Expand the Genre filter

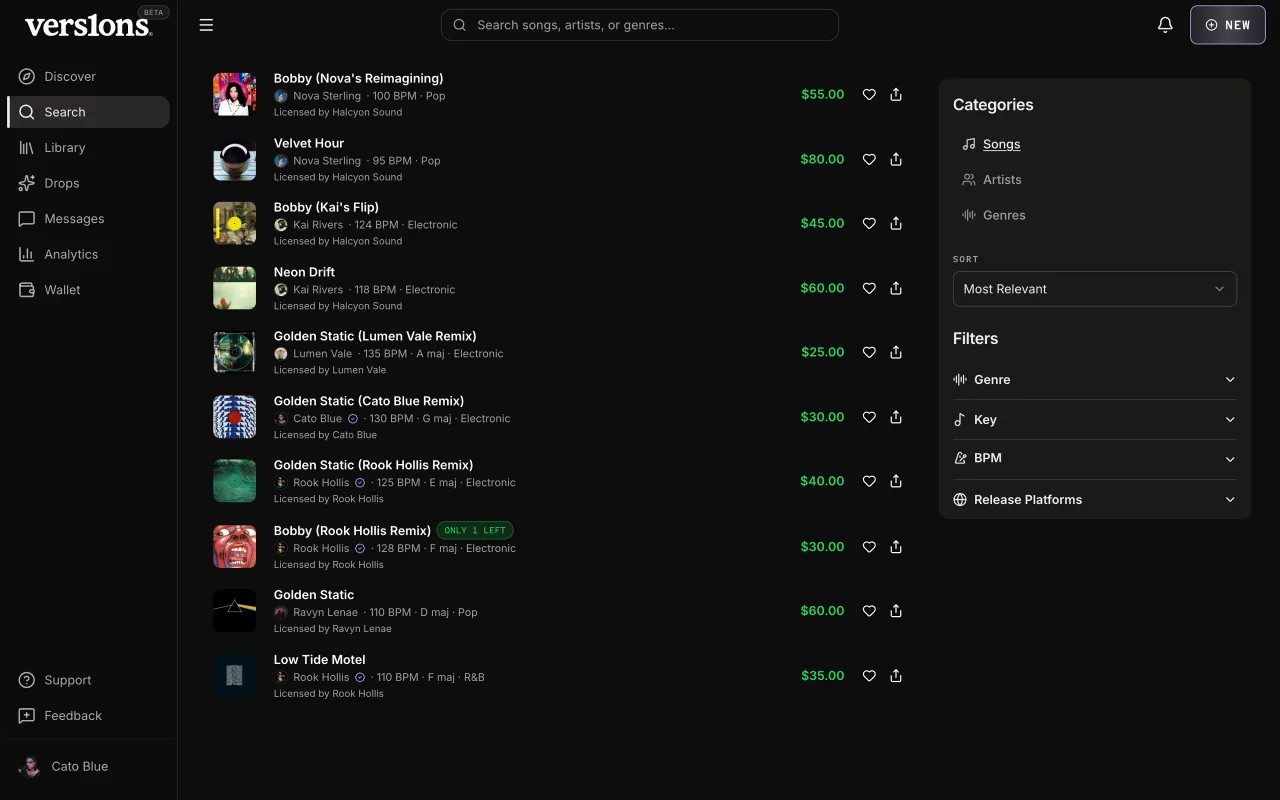tap(1095, 380)
